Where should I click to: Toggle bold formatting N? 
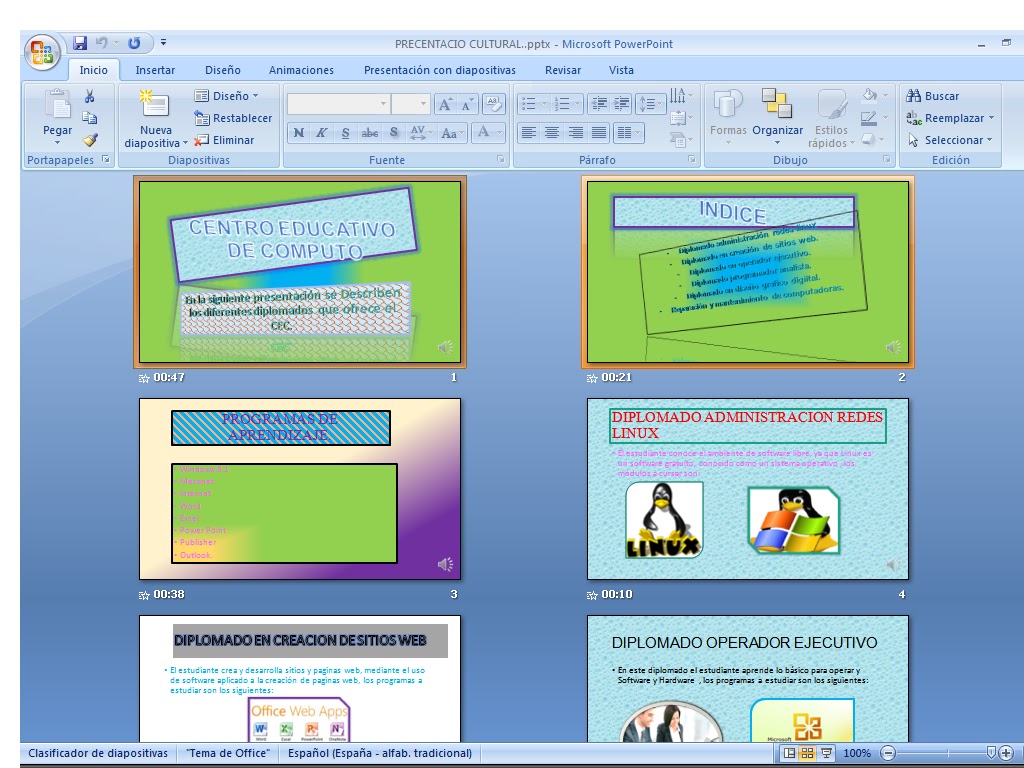click(x=298, y=133)
